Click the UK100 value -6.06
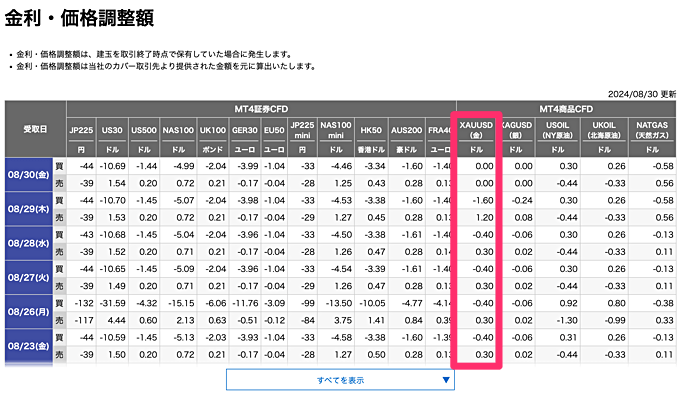The width and height of the screenshot is (680, 396). [x=215, y=303]
